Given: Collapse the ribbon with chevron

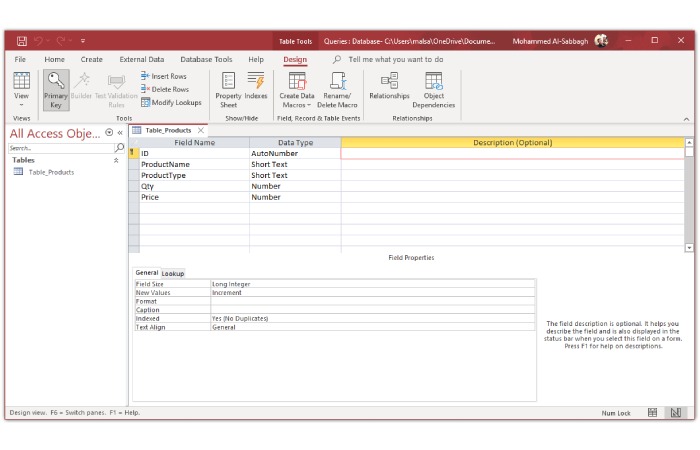Looking at the screenshot, I should [686, 119].
